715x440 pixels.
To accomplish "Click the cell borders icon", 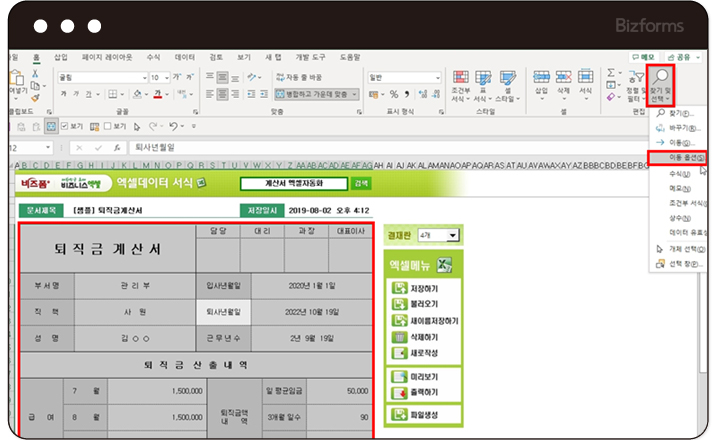I will point(111,94).
